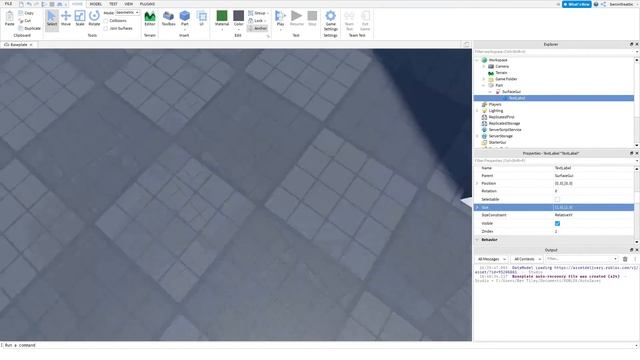Open the Mode Geometric dropdown
640x360 pixels.
127,13
